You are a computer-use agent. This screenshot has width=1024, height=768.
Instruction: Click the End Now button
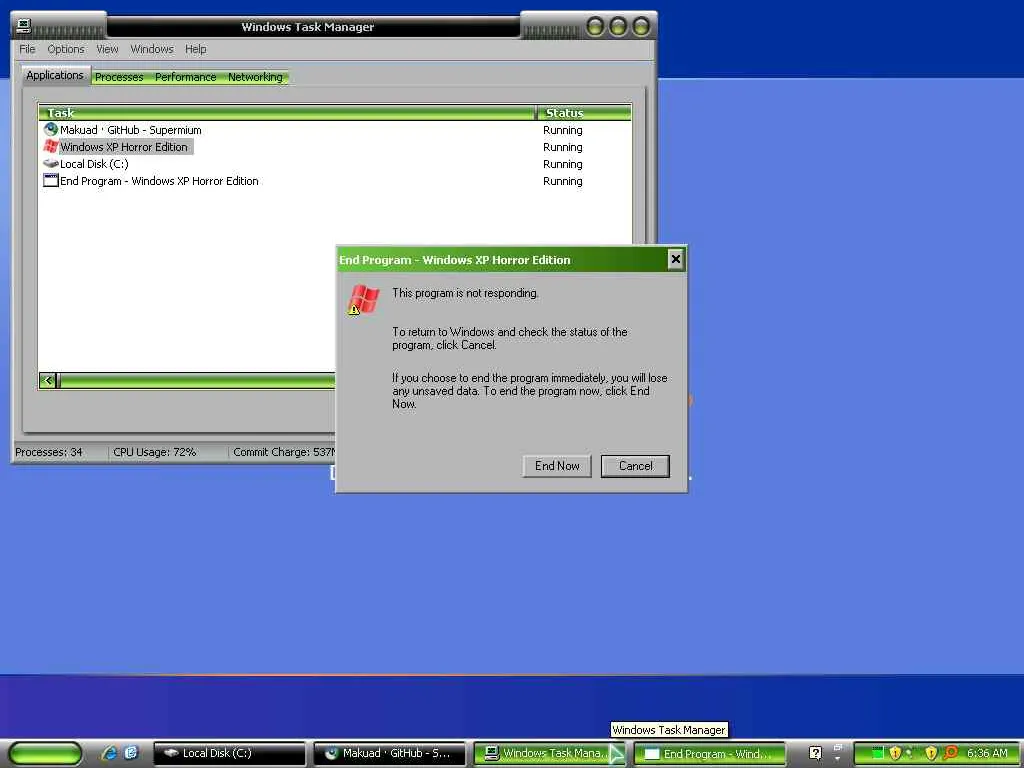click(557, 466)
